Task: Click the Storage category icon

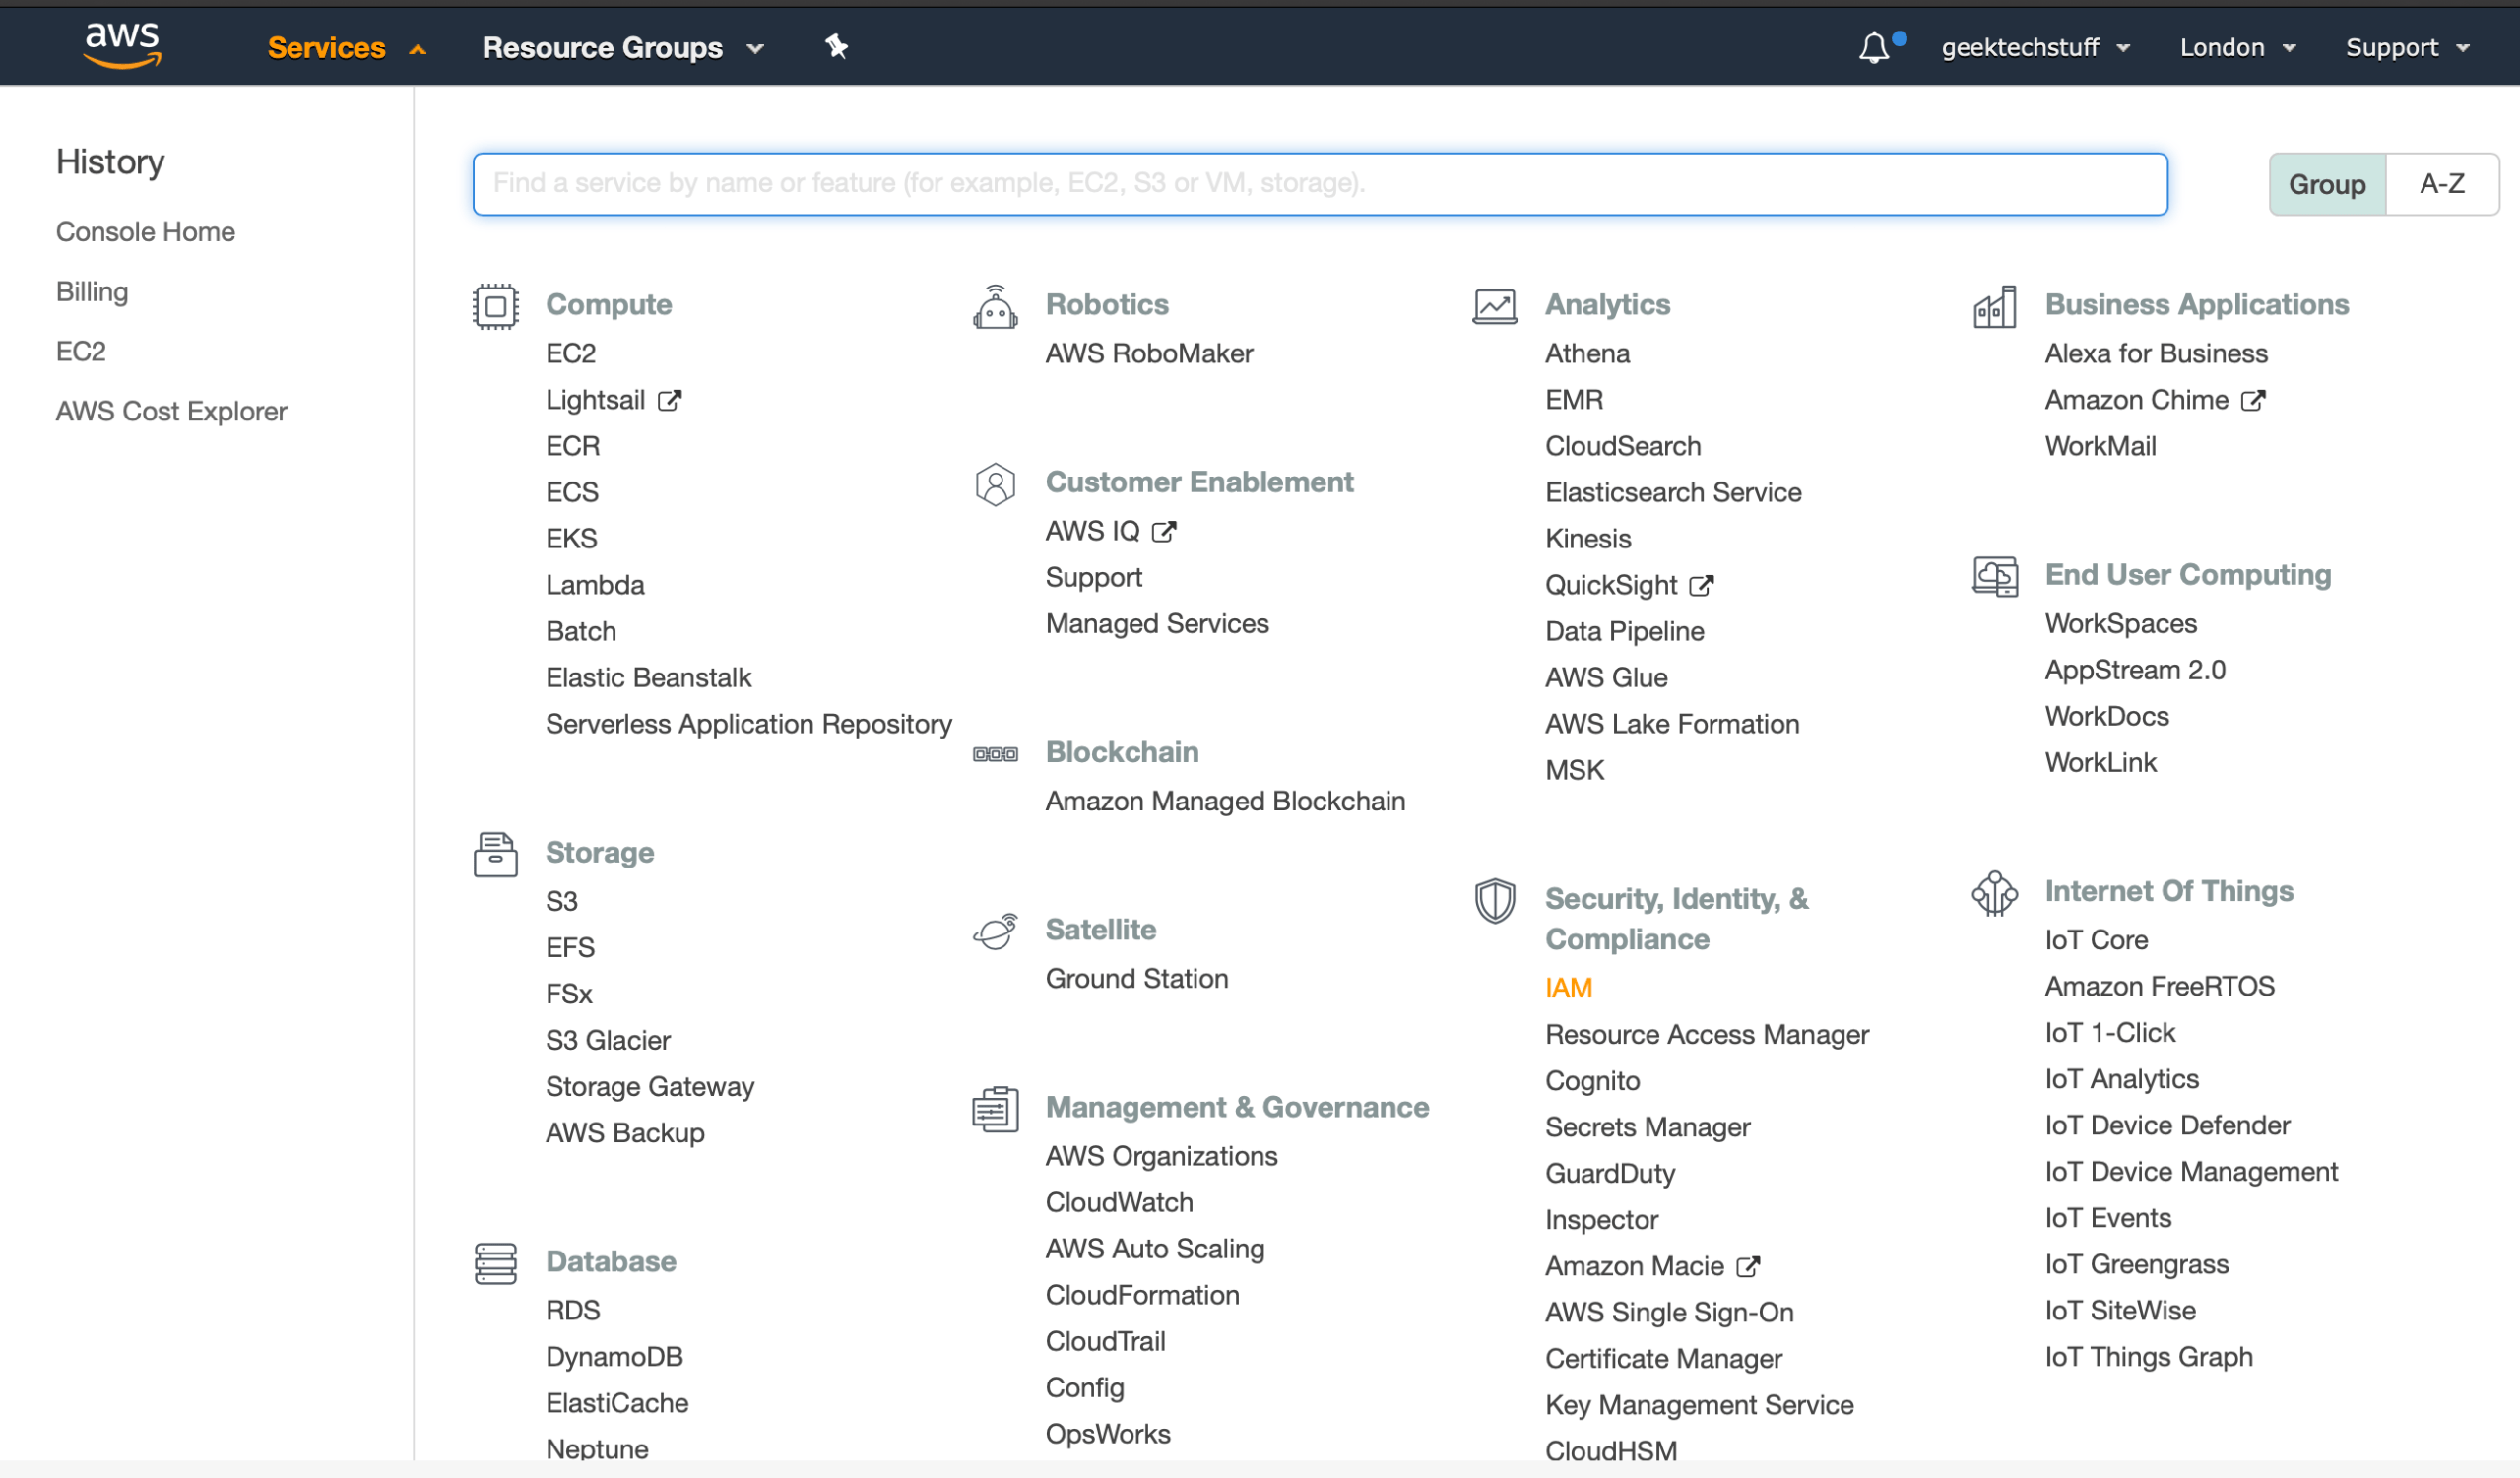Action: point(496,854)
